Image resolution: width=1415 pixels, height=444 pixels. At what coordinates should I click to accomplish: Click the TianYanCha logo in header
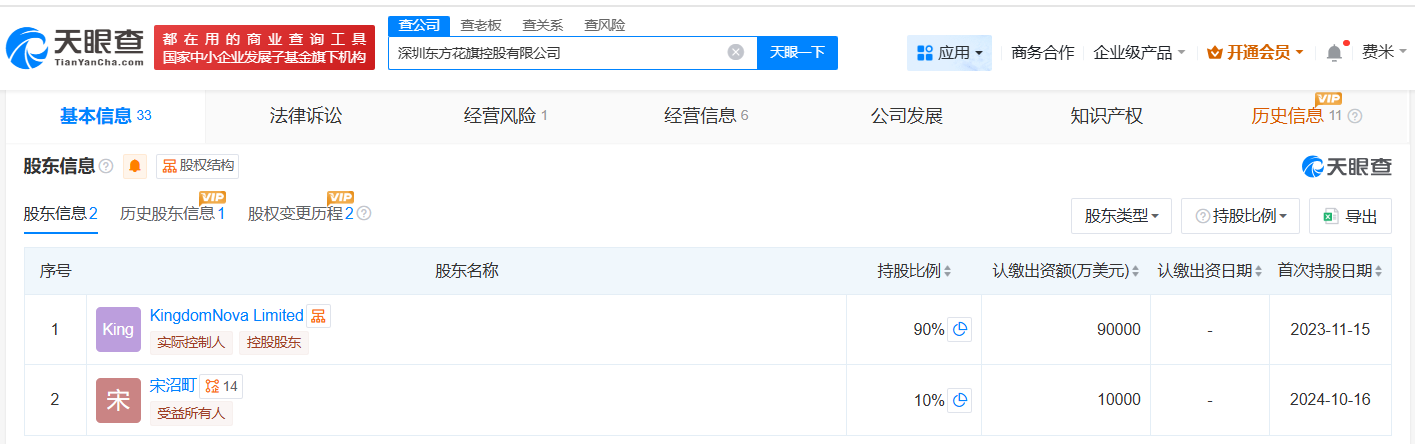[x=76, y=48]
